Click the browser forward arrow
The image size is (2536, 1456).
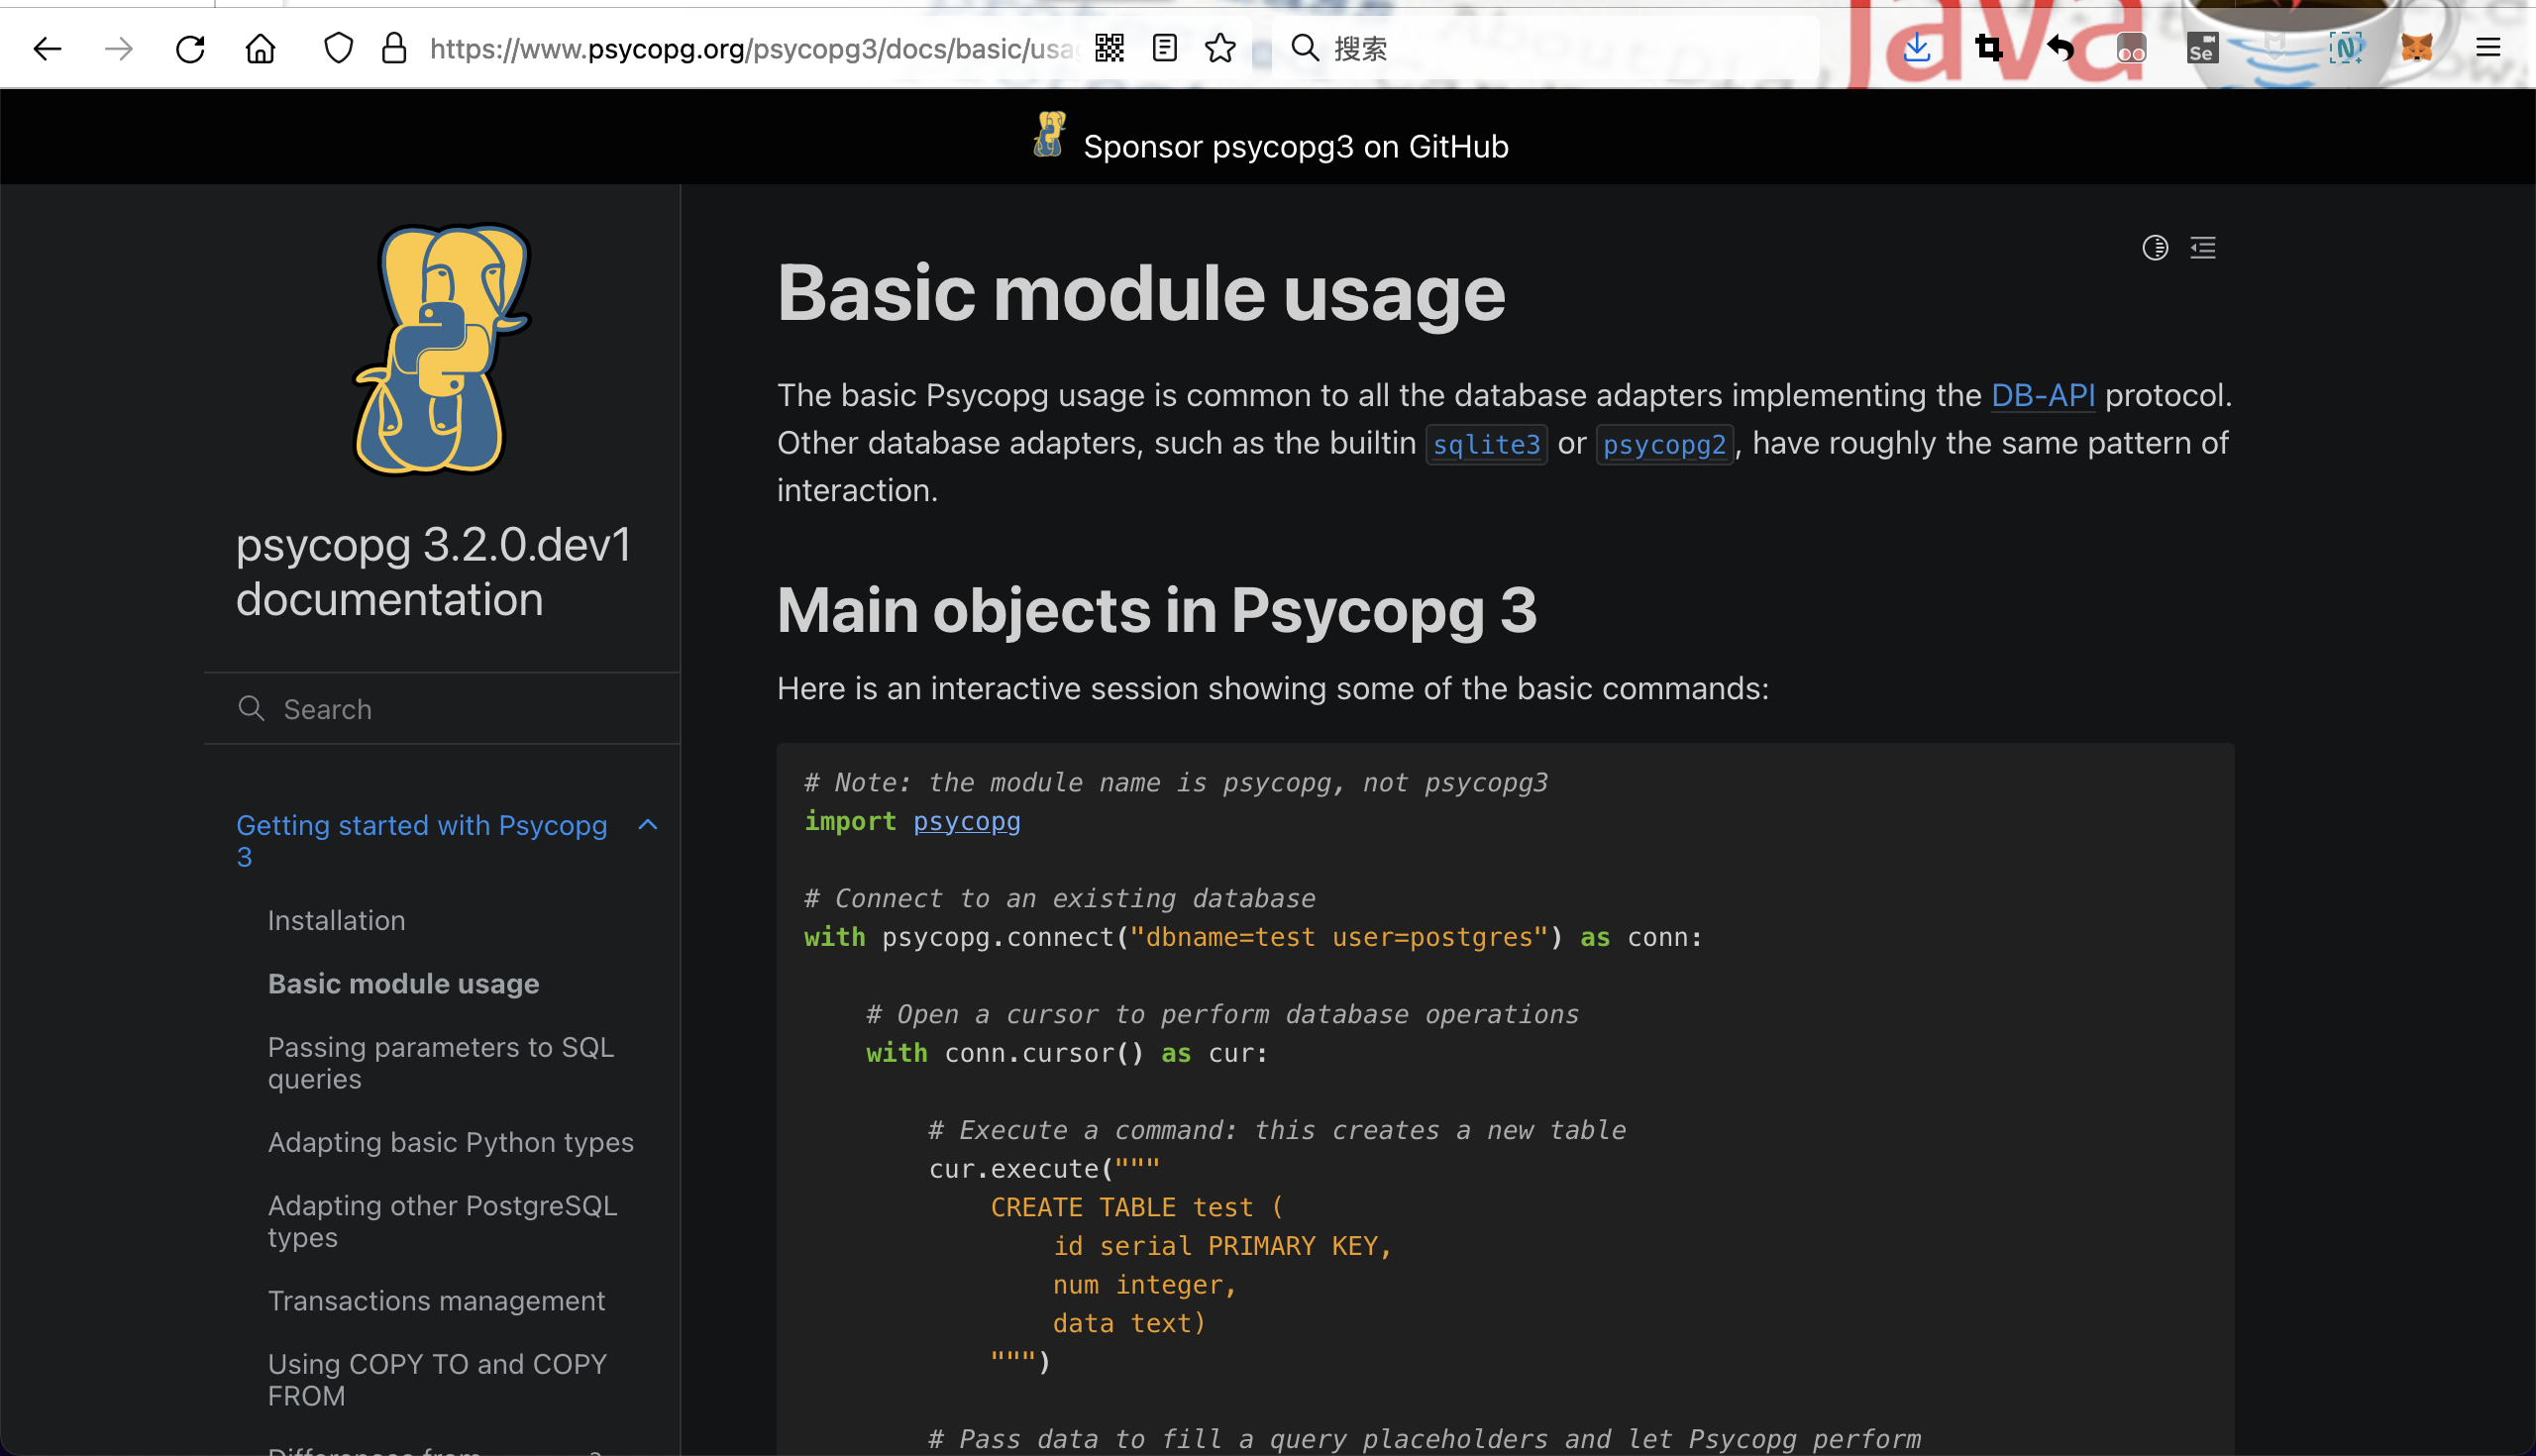(119, 48)
